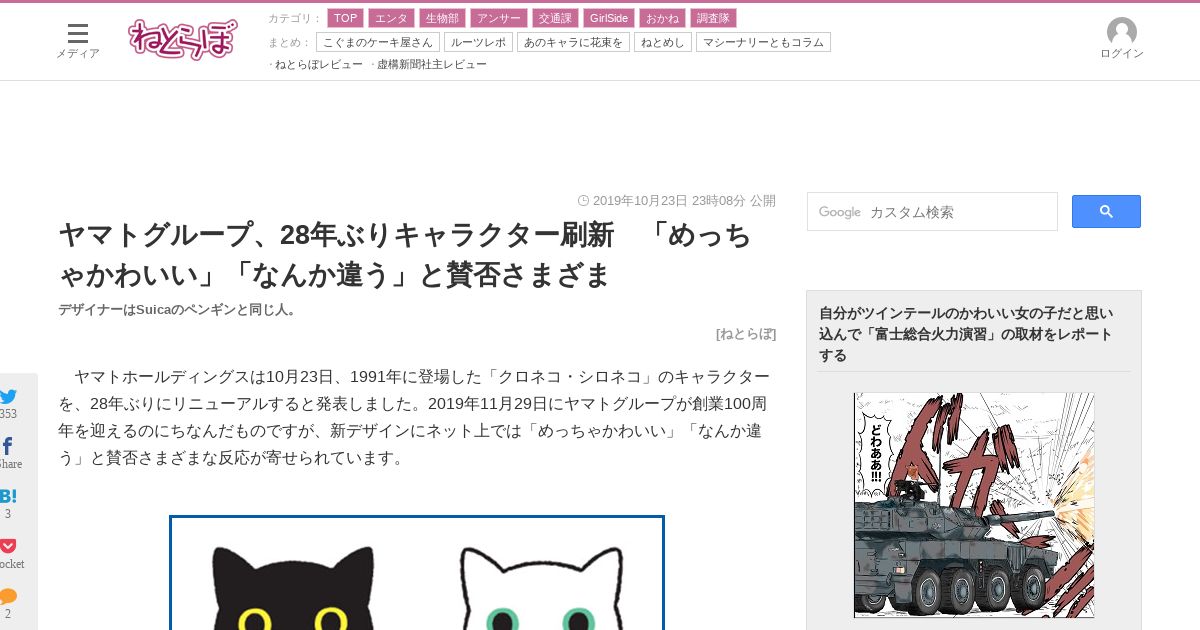Select the TOP category tab

tap(345, 18)
